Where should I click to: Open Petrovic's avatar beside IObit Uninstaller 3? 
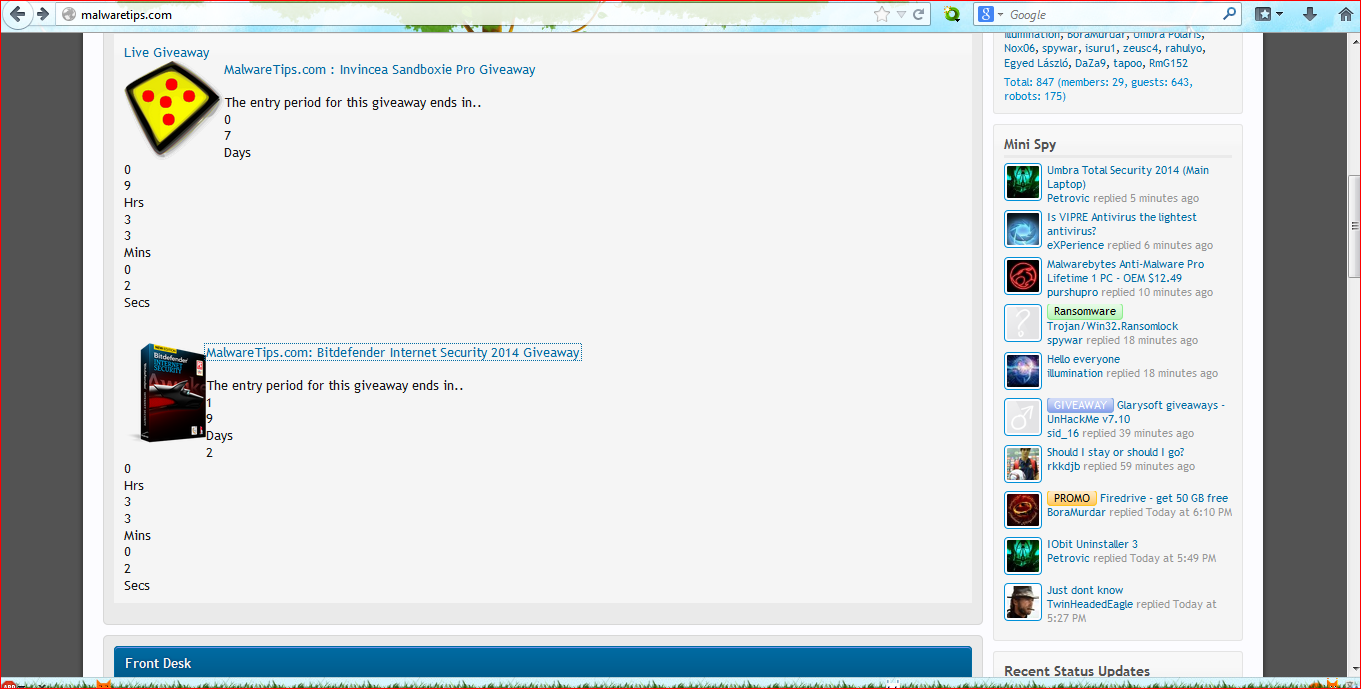point(1023,556)
